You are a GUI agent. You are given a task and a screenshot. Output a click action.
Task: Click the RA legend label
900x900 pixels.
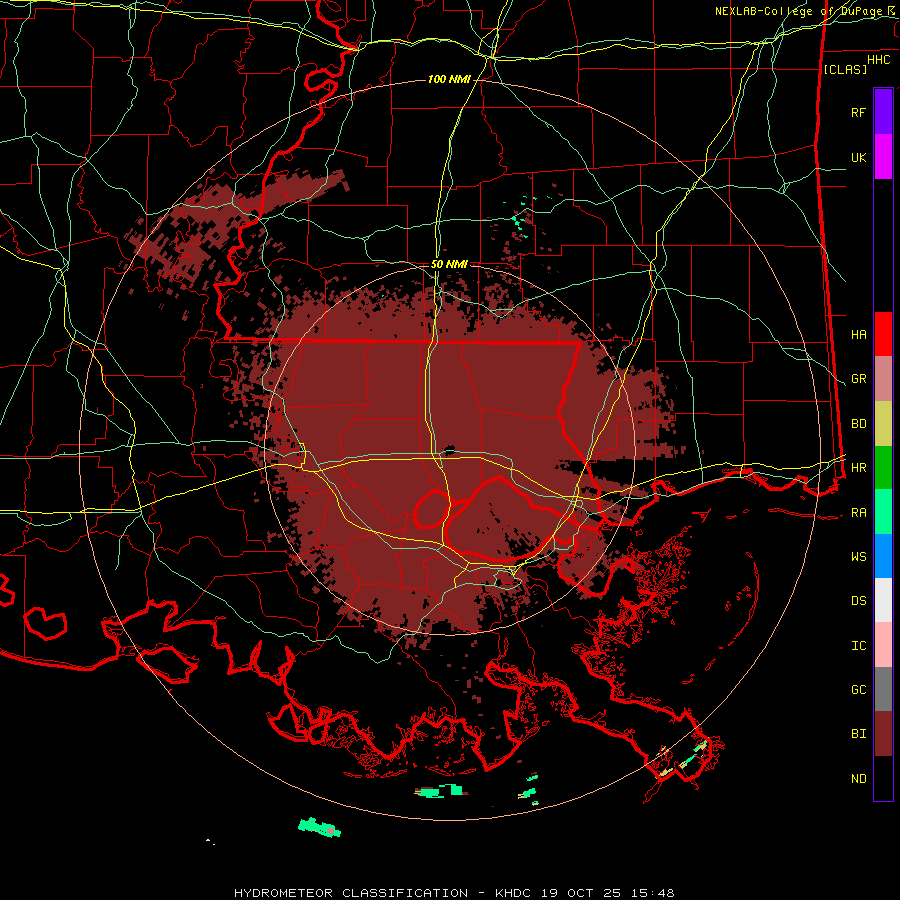pos(858,513)
